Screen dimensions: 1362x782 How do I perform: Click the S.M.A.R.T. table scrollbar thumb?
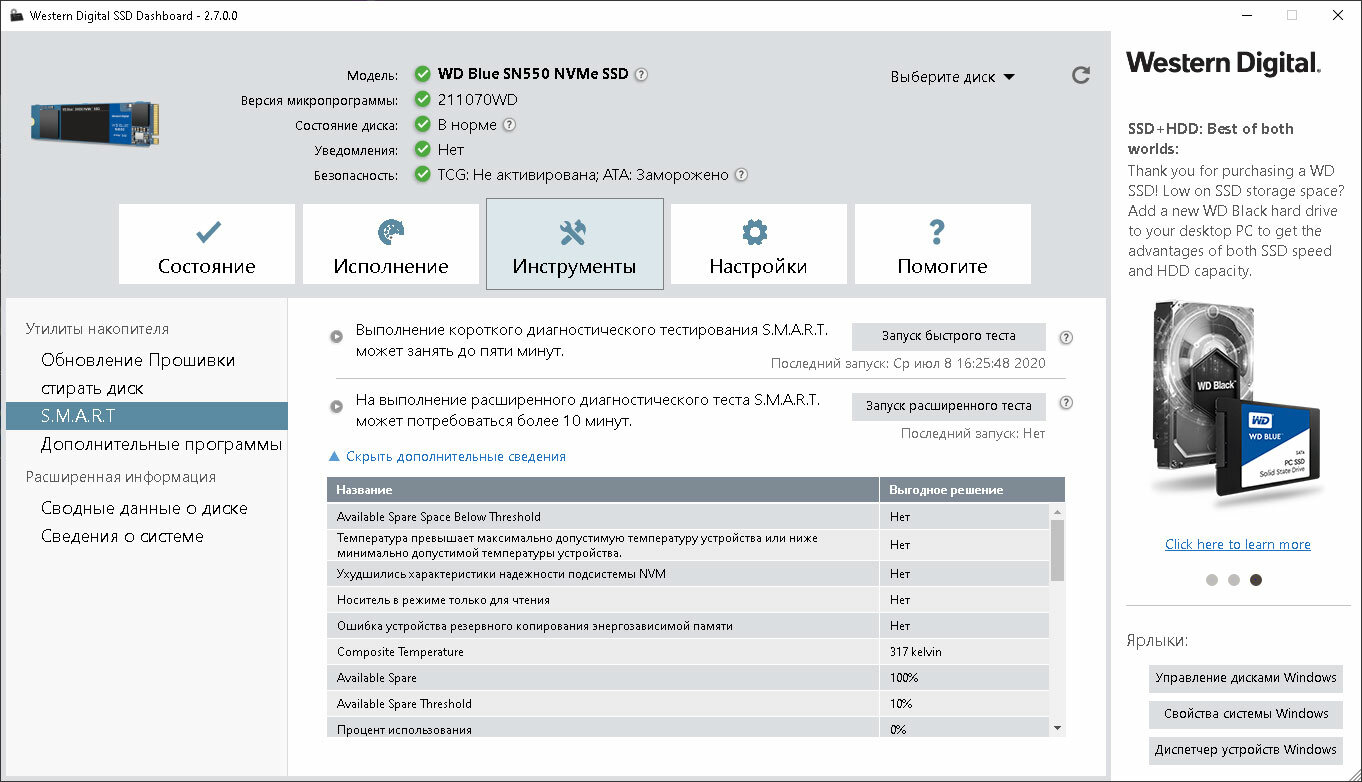tap(1057, 550)
